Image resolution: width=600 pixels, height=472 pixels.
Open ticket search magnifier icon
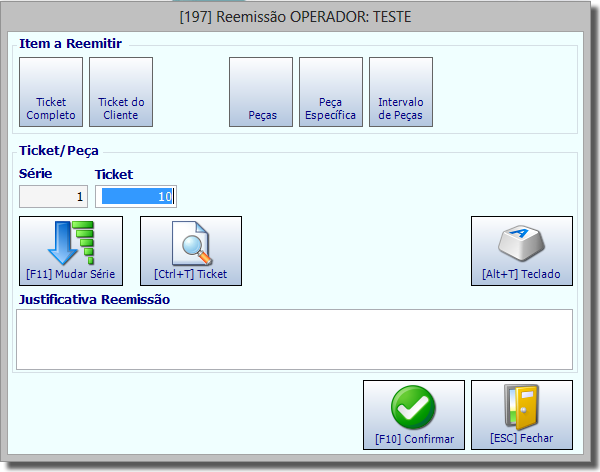[x=191, y=243]
